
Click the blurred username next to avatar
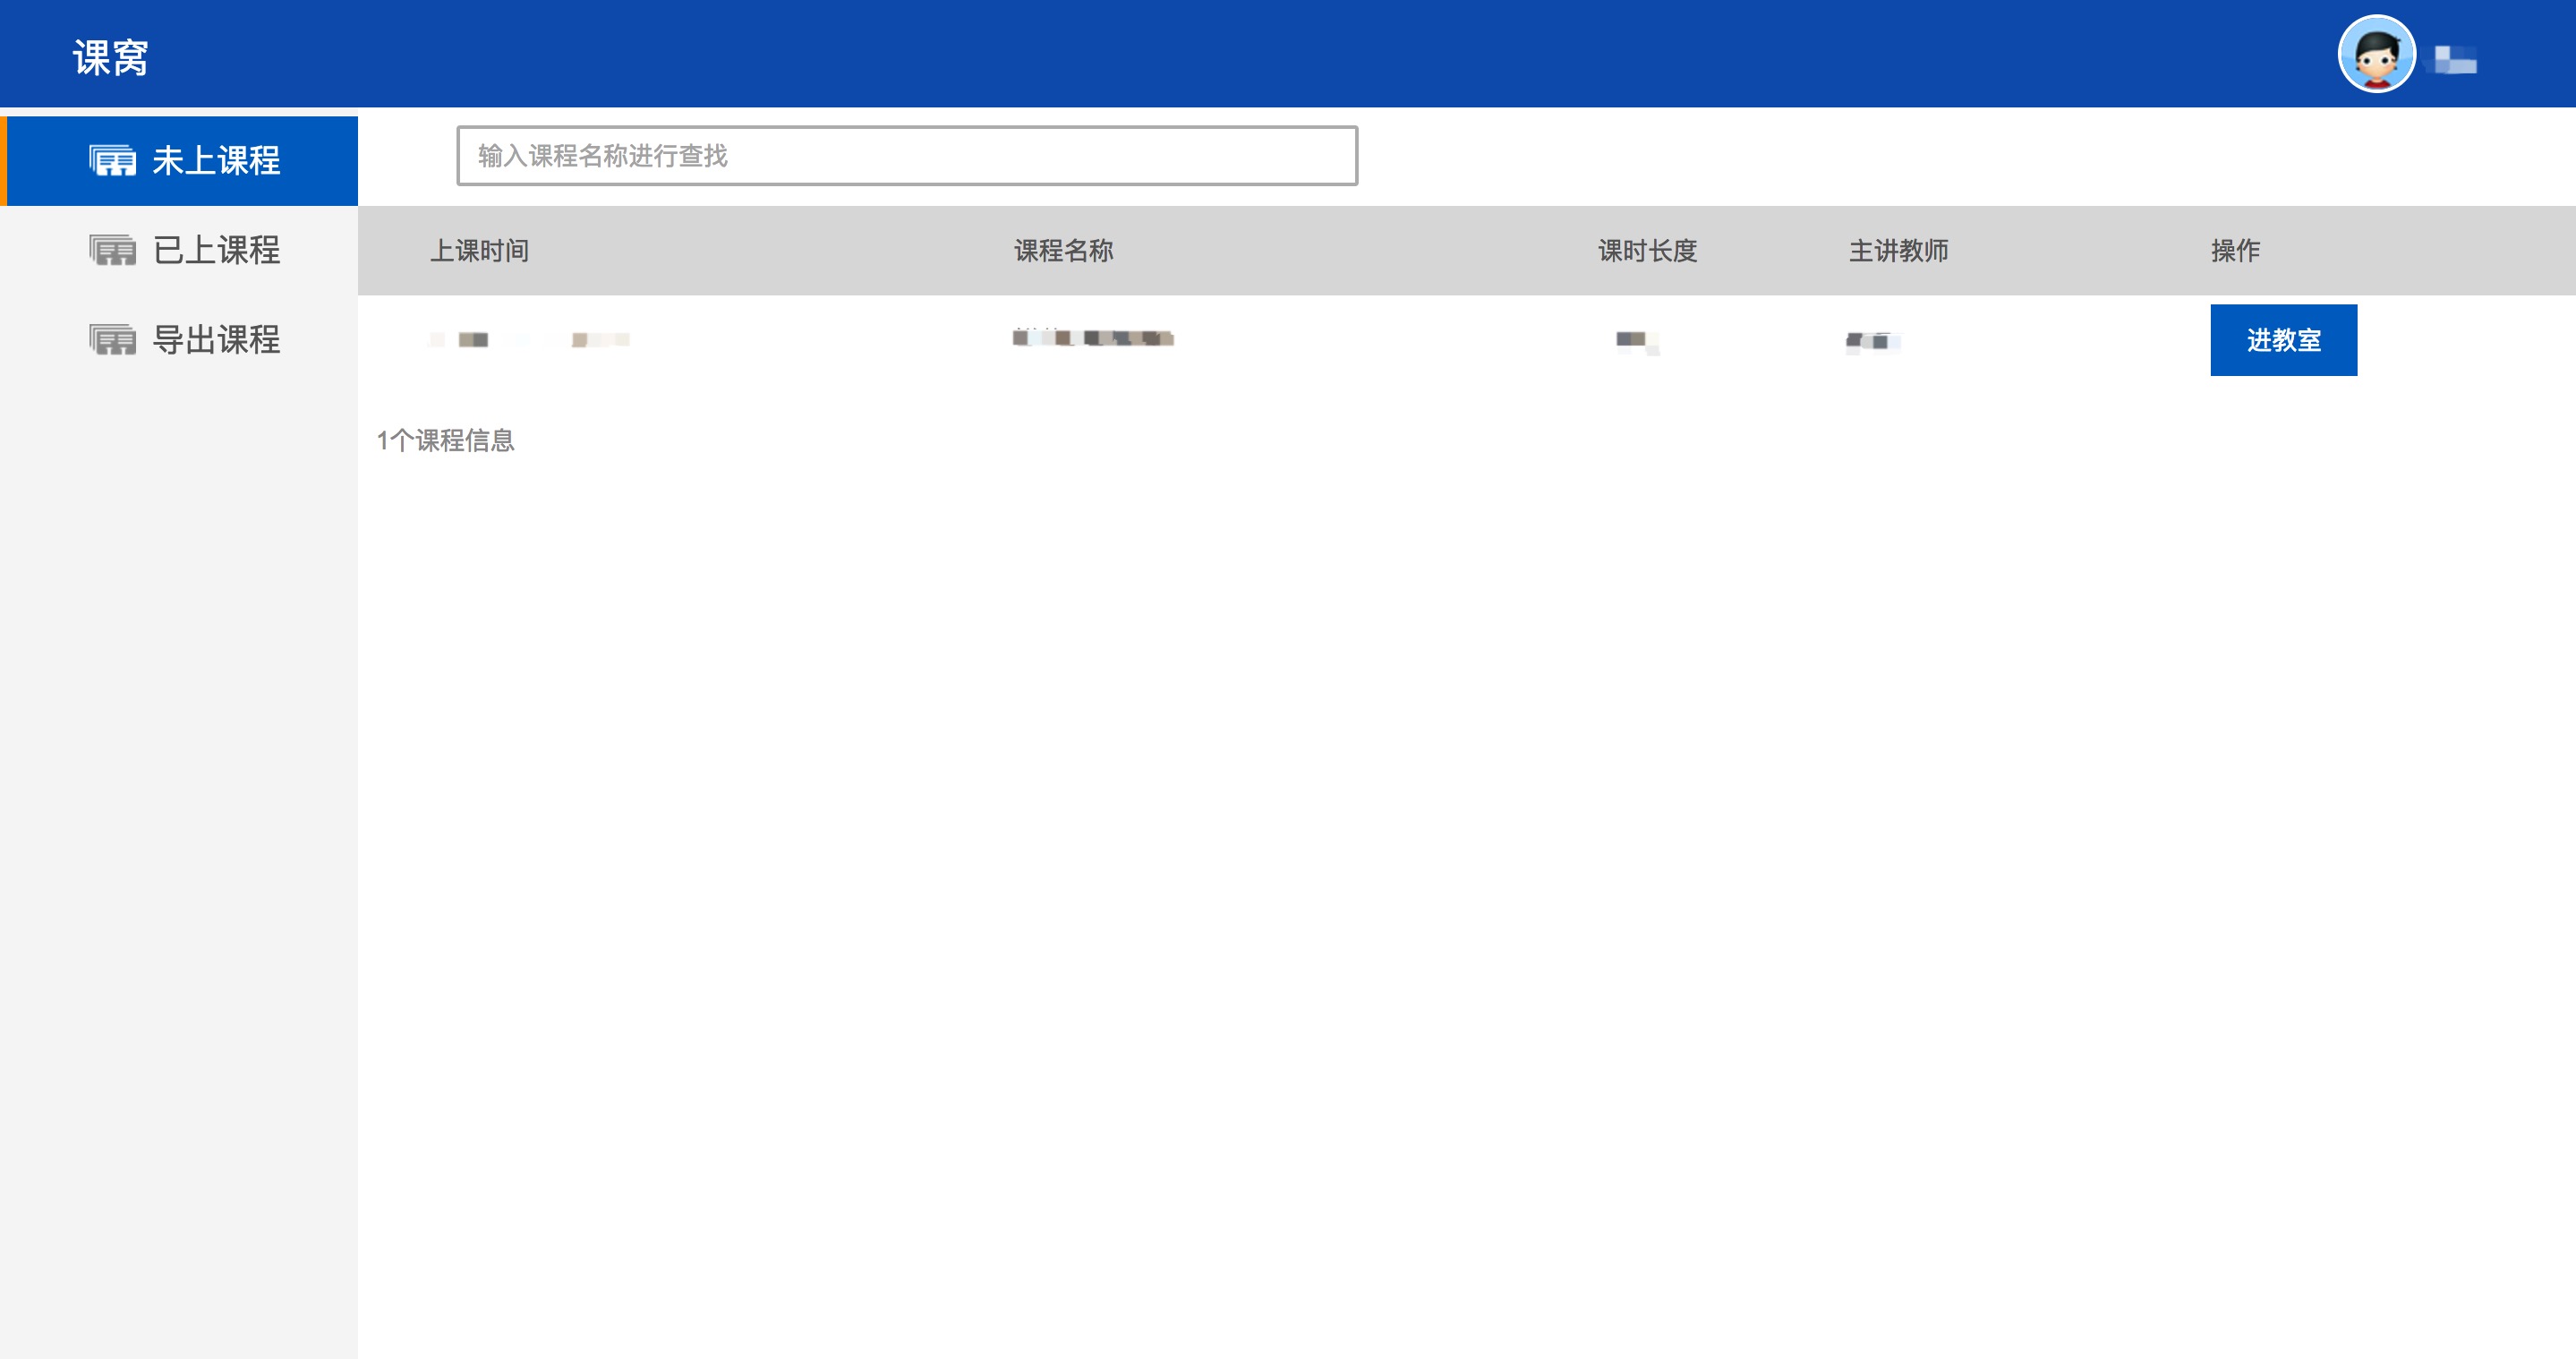click(2455, 60)
